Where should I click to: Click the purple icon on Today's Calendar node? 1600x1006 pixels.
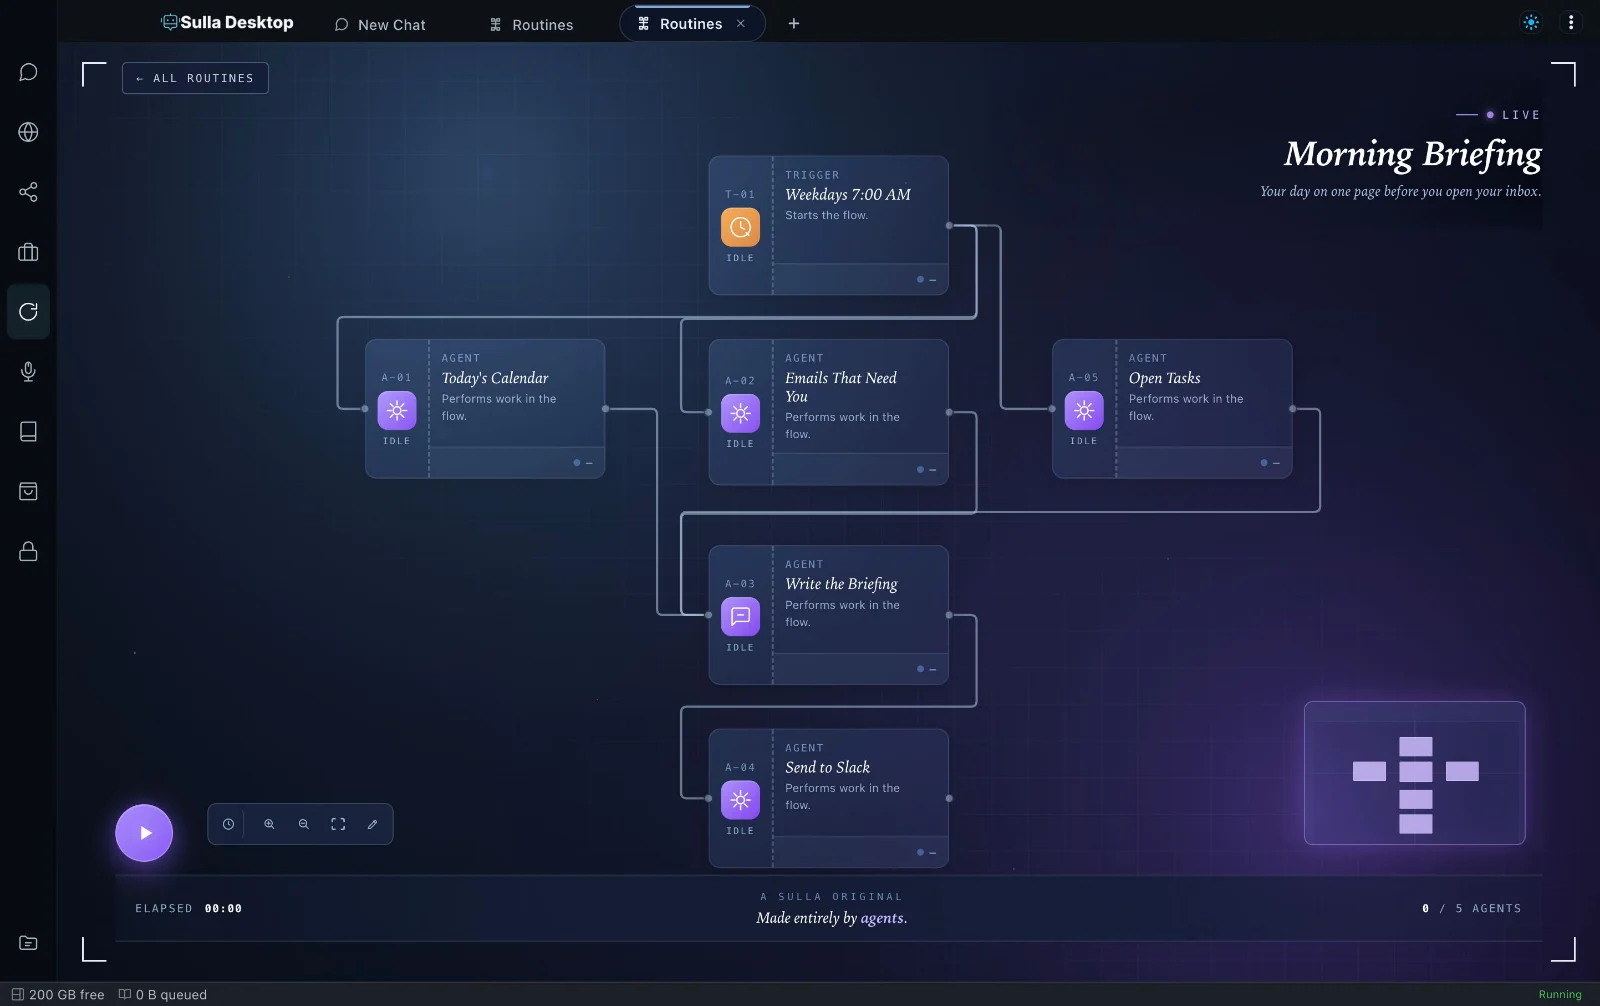tap(397, 410)
